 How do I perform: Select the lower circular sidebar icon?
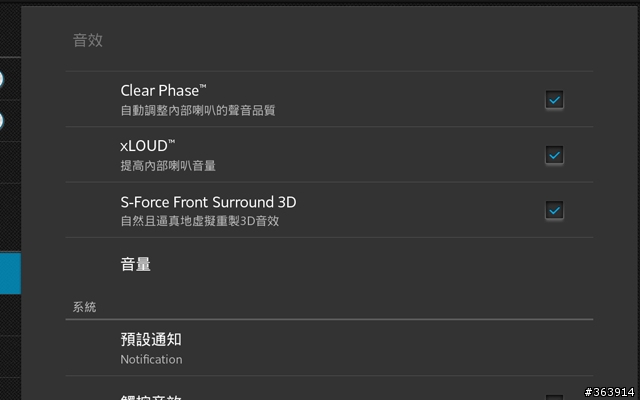pos(1,121)
